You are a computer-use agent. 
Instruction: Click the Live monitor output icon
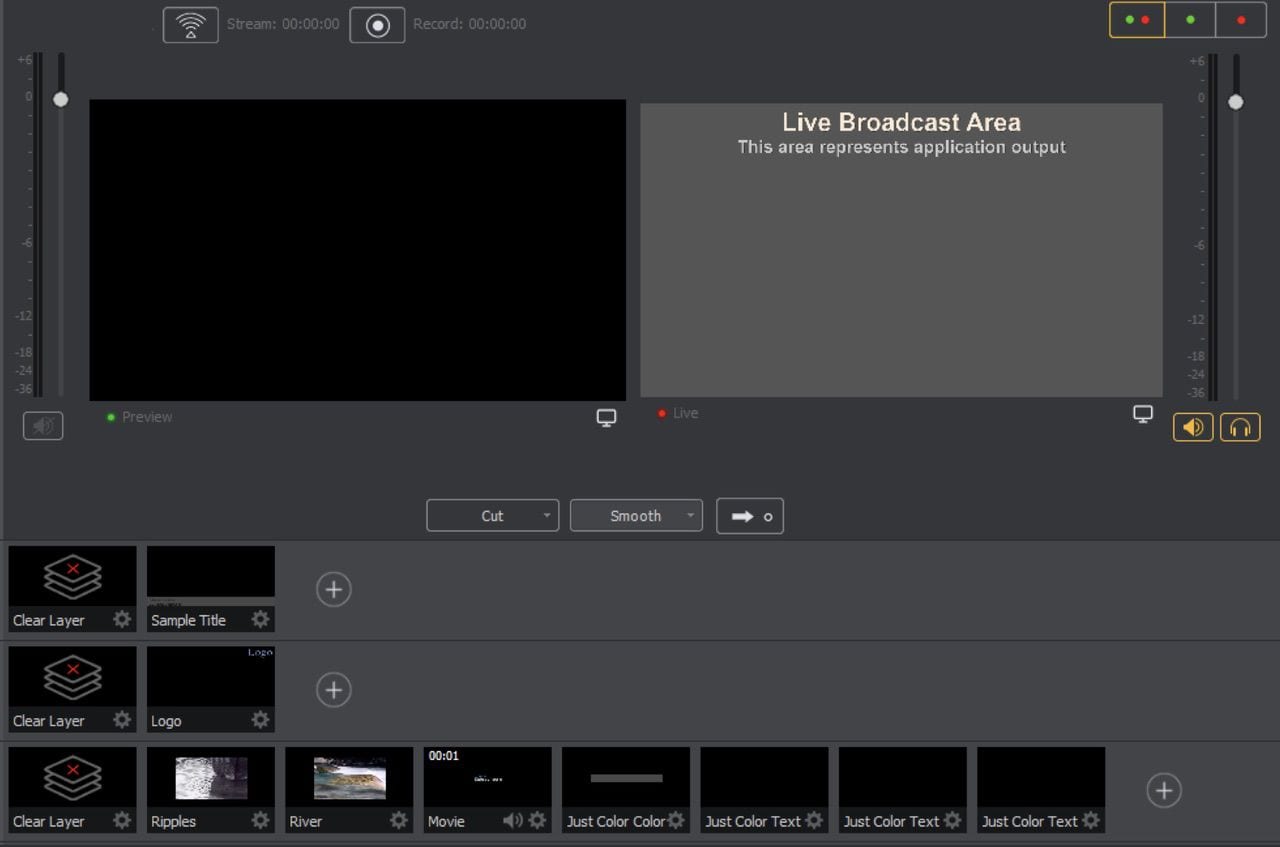click(x=1143, y=414)
